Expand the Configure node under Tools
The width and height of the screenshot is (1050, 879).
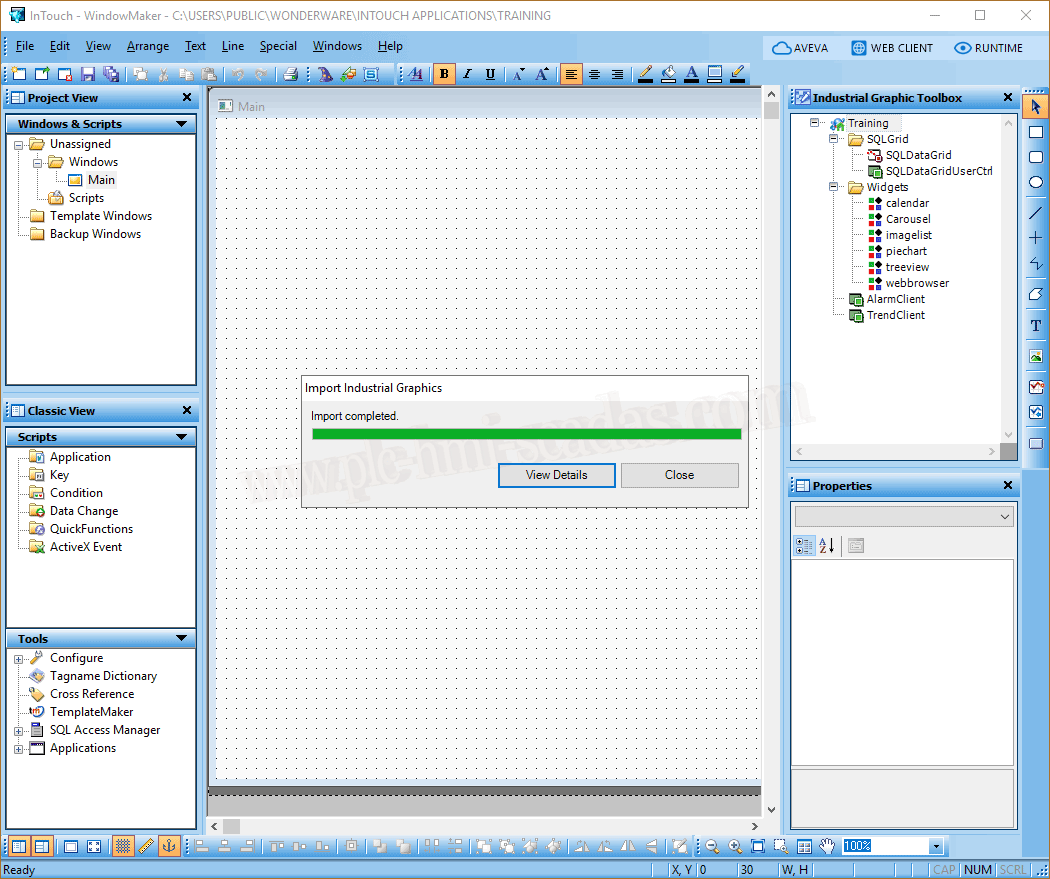[x=18, y=659]
